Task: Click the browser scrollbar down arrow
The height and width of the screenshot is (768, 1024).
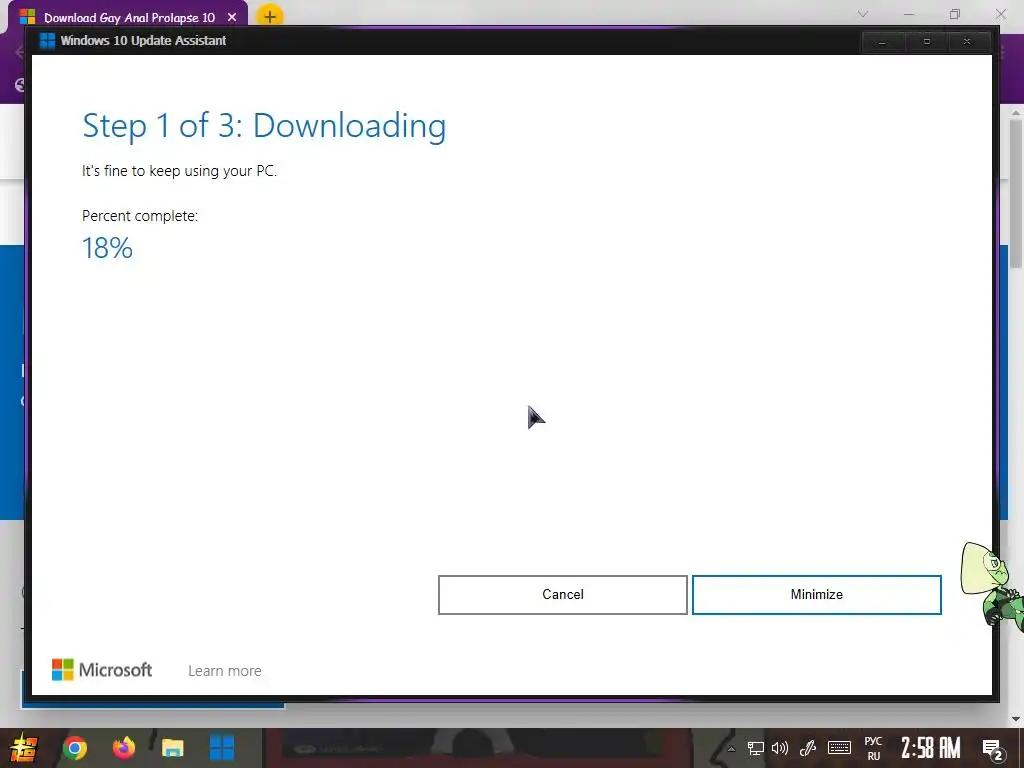Action: tap(1016, 719)
